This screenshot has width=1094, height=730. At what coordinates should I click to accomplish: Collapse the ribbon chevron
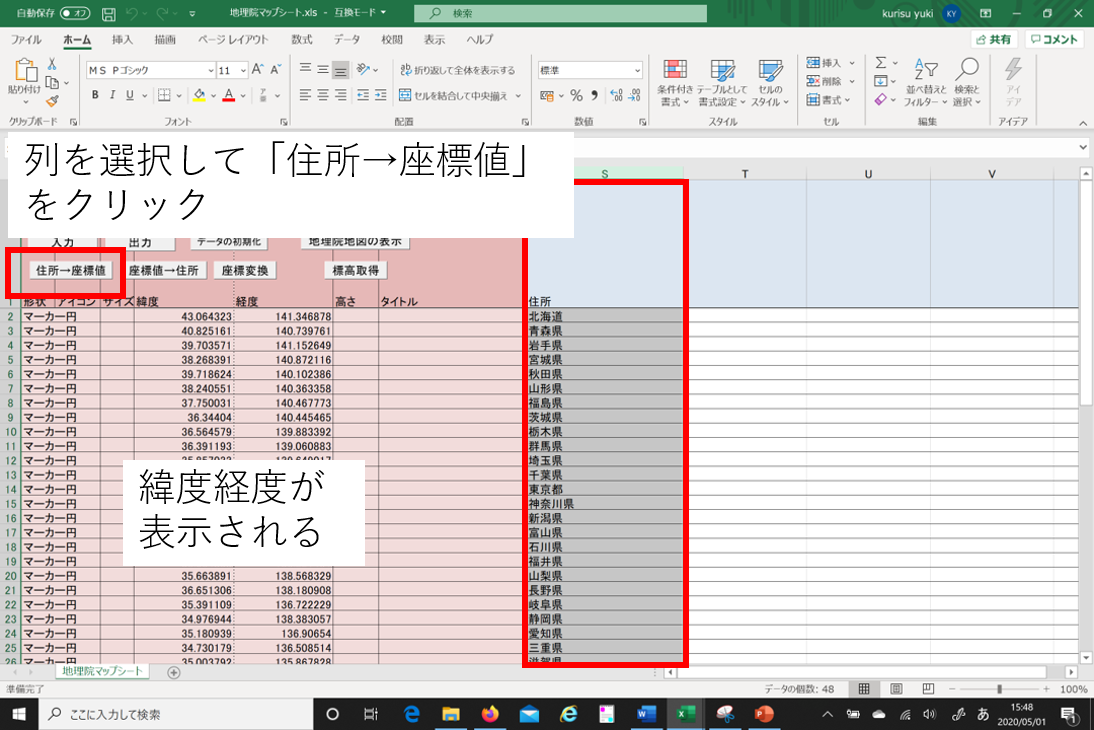[x=1083, y=123]
